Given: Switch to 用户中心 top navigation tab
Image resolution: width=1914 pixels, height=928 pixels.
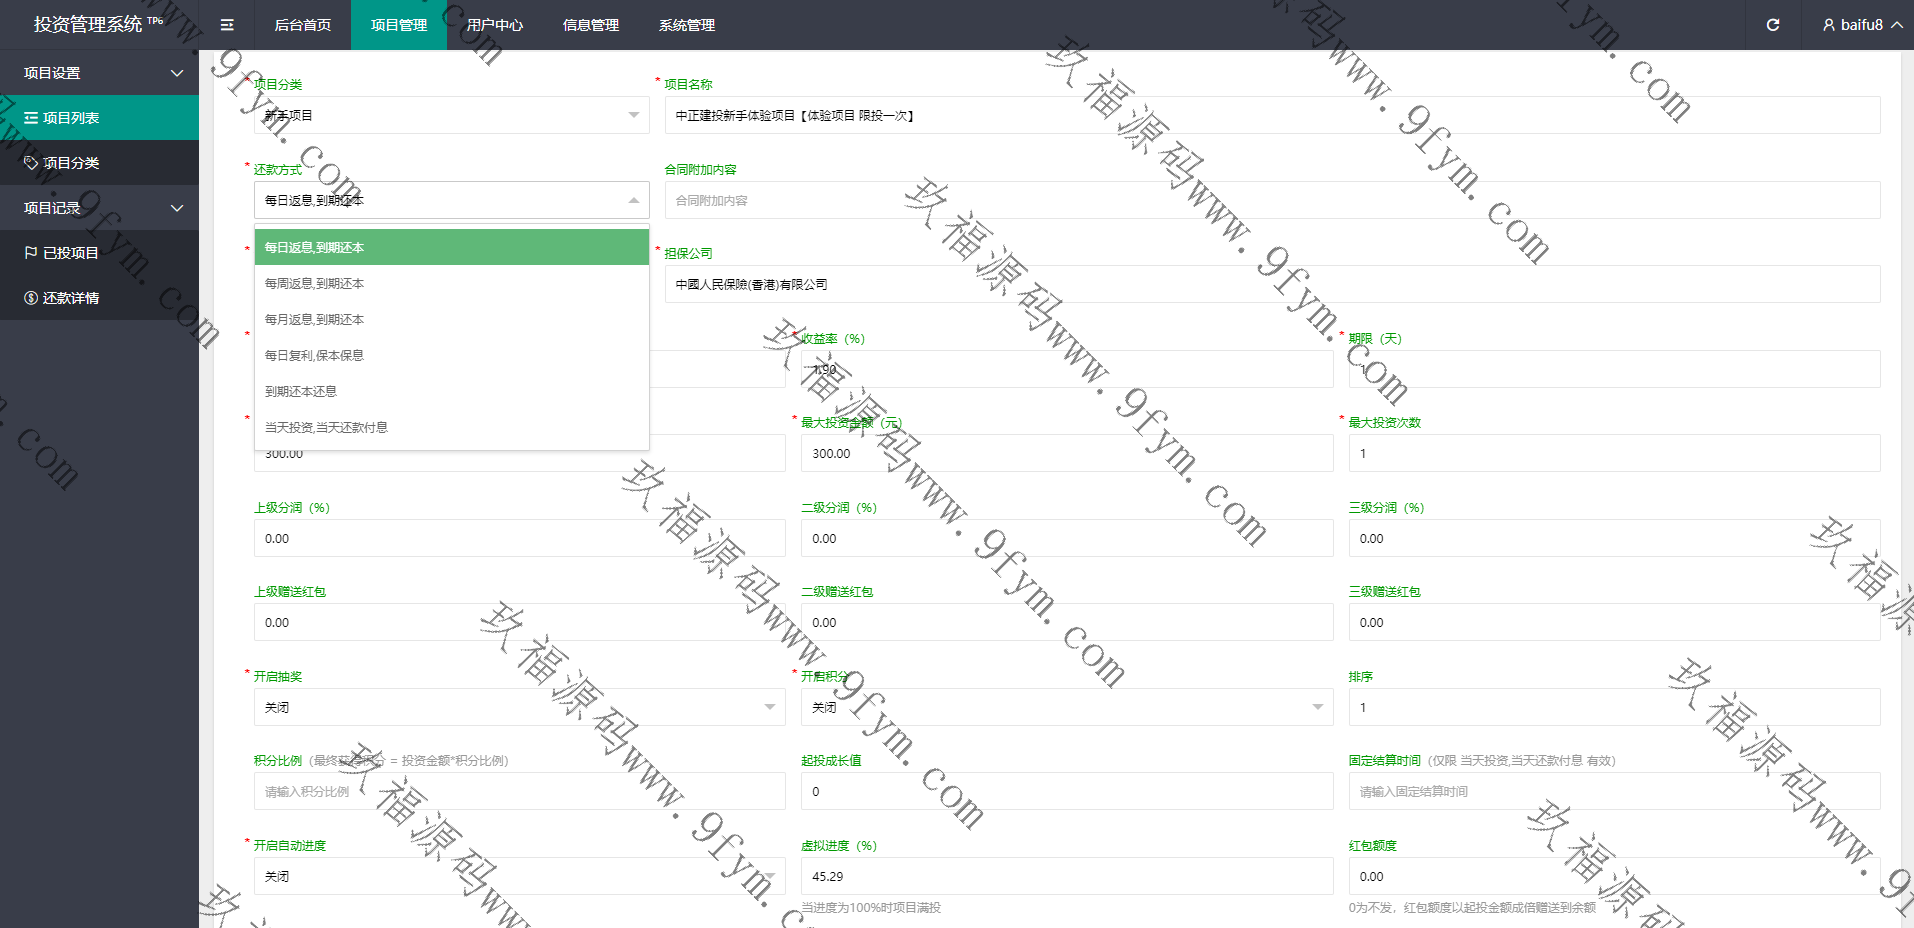Looking at the screenshot, I should pyautogui.click(x=494, y=25).
